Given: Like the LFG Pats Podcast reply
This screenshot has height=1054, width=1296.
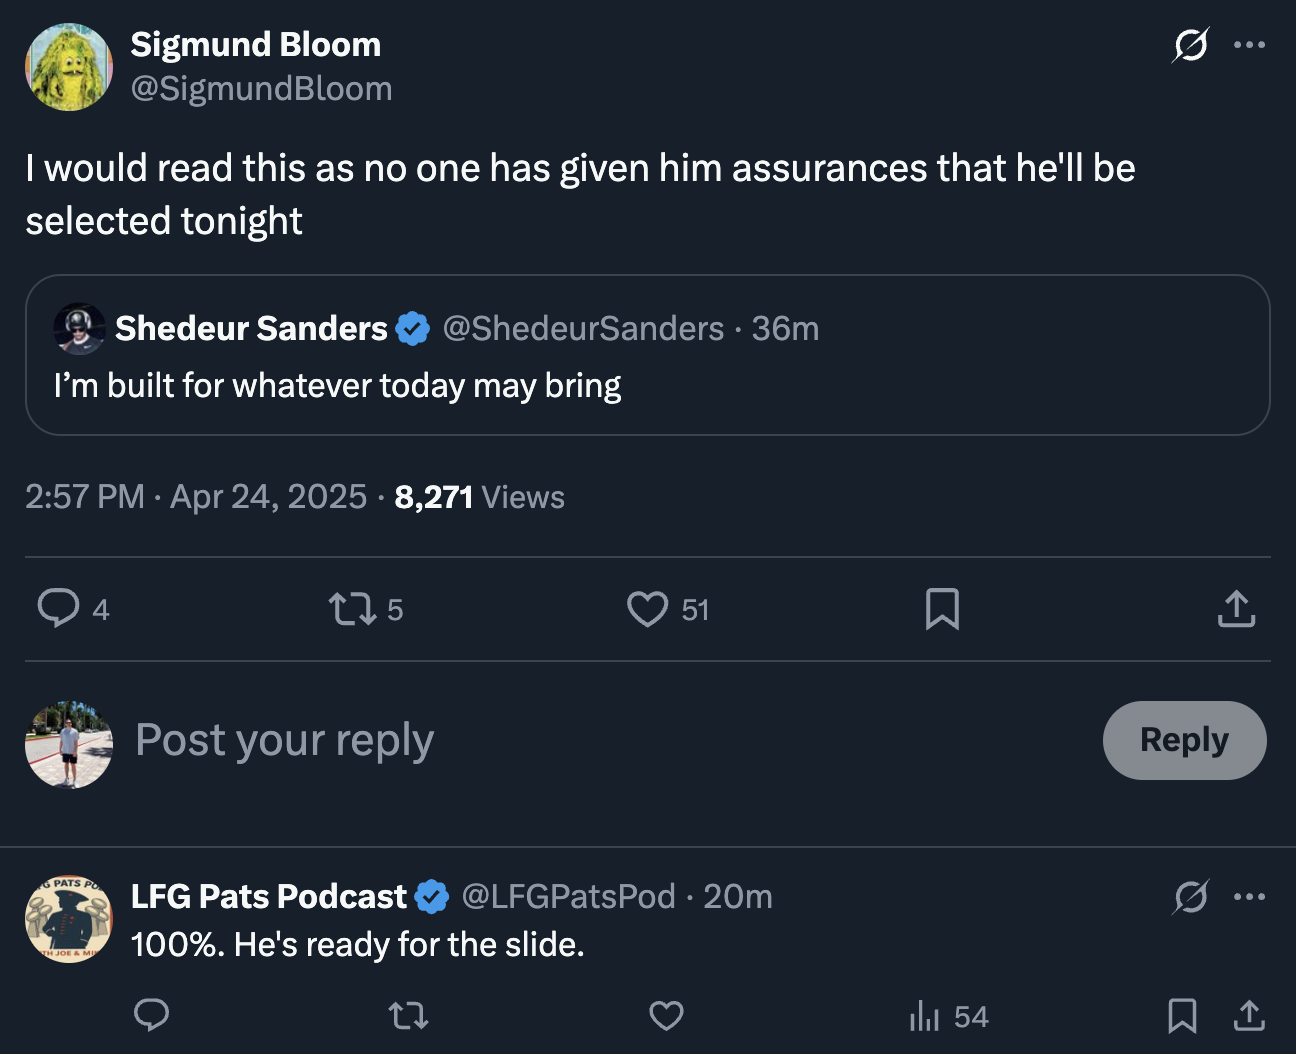Looking at the screenshot, I should tap(666, 1016).
